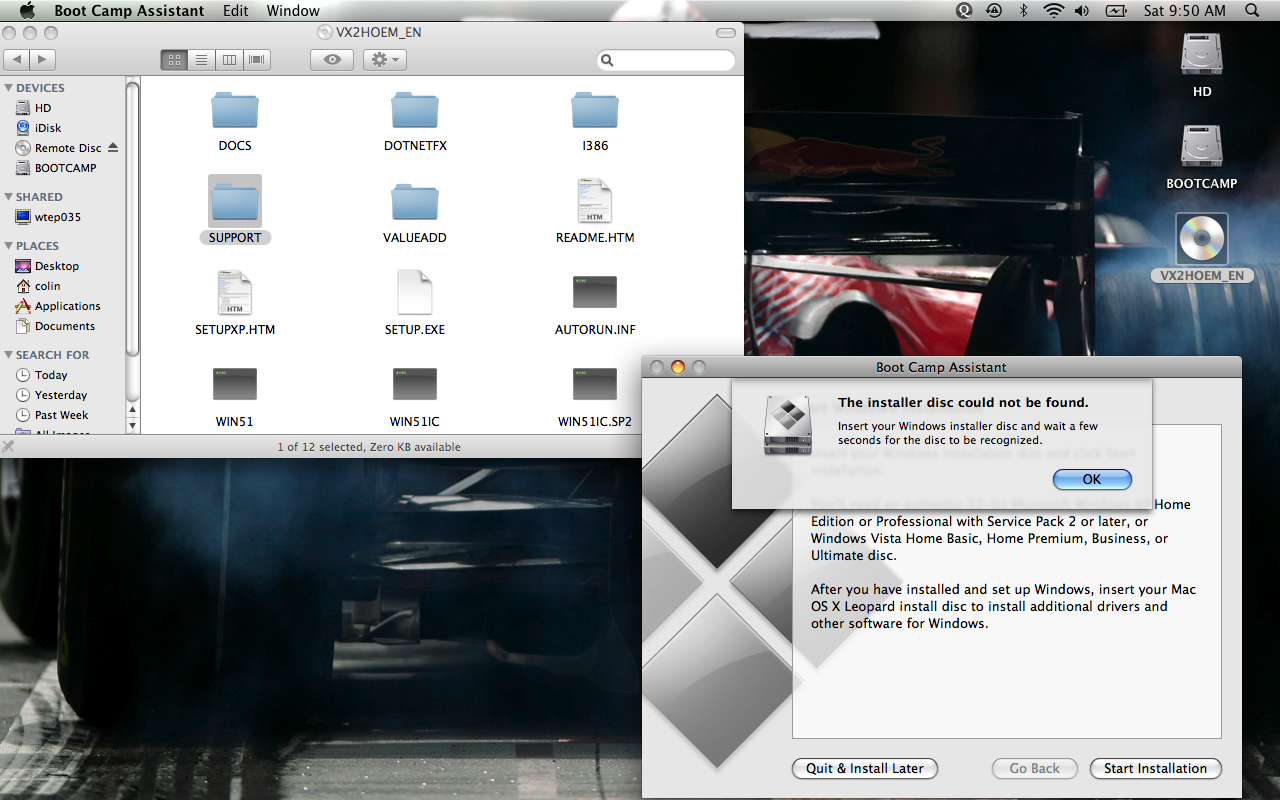The image size is (1280, 800).
Task: Select wtep035 shared computer
Action: [64, 217]
